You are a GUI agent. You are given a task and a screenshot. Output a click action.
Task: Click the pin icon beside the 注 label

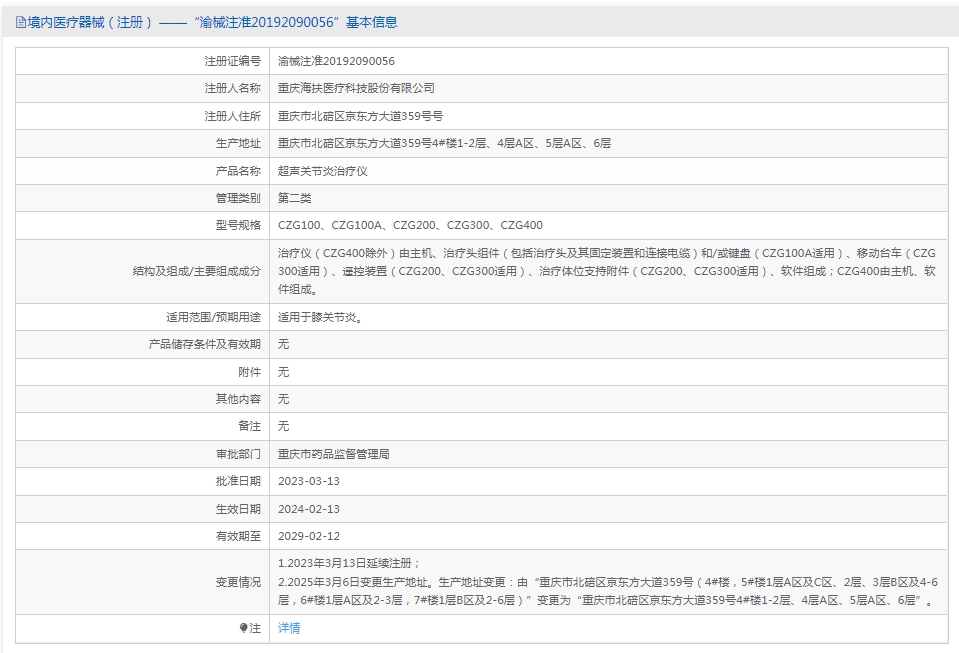[x=243, y=628]
